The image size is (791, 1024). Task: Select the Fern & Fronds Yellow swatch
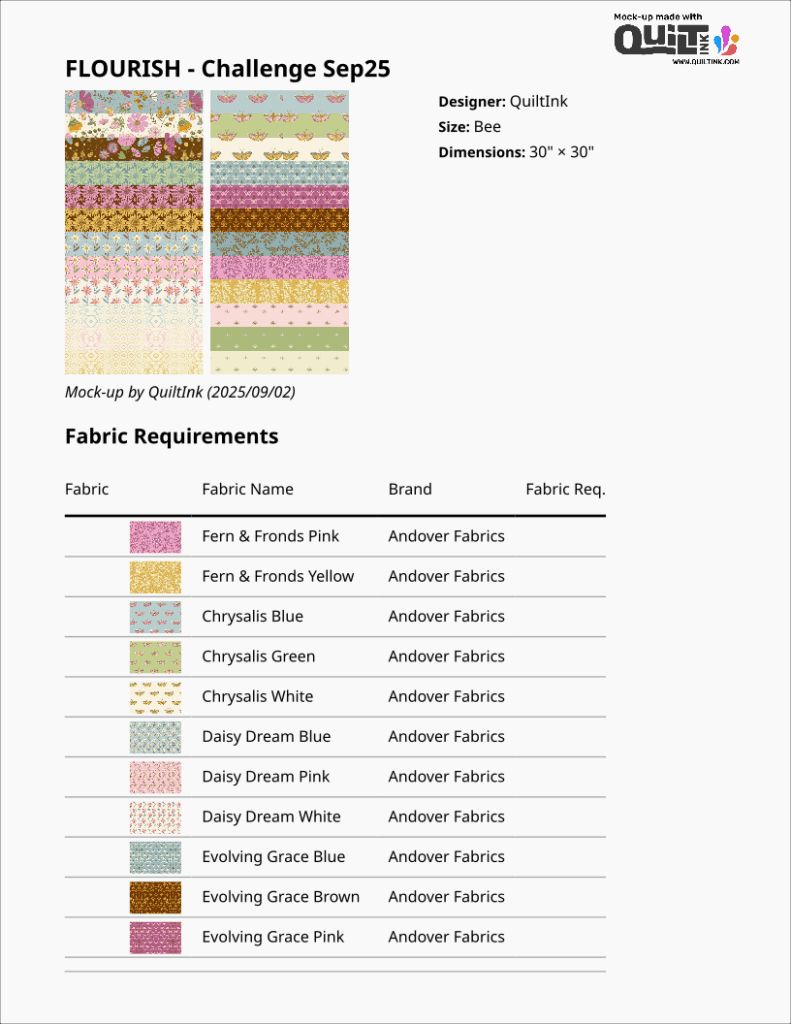pos(155,577)
